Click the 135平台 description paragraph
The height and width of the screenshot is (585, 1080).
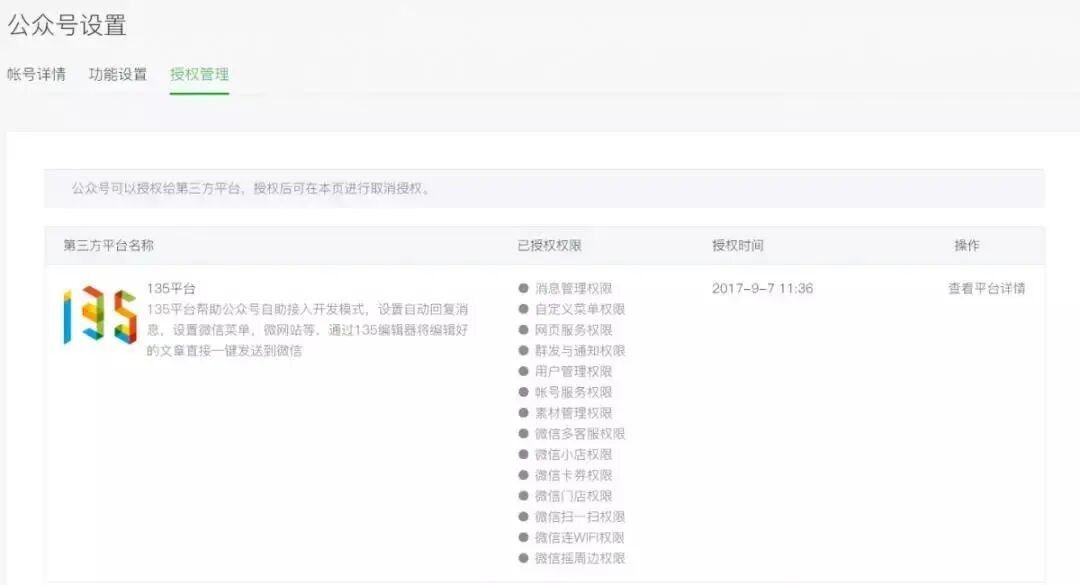tap(307, 329)
